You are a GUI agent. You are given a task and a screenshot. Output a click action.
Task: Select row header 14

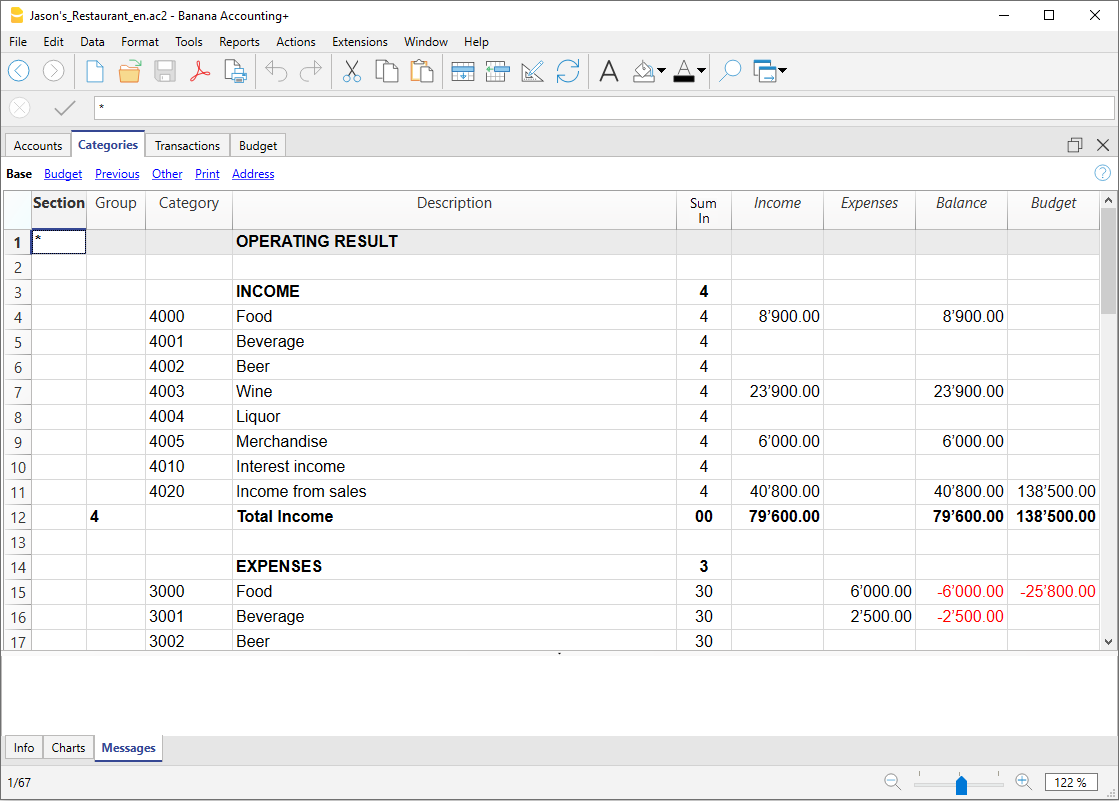(18, 568)
